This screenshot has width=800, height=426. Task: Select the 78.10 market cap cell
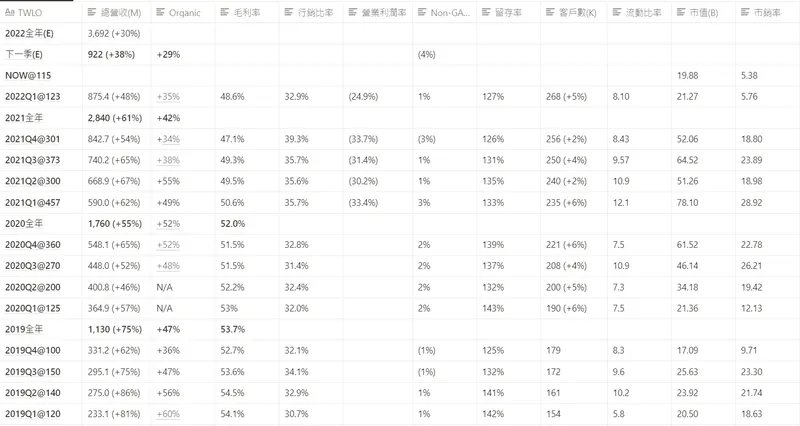click(x=686, y=202)
